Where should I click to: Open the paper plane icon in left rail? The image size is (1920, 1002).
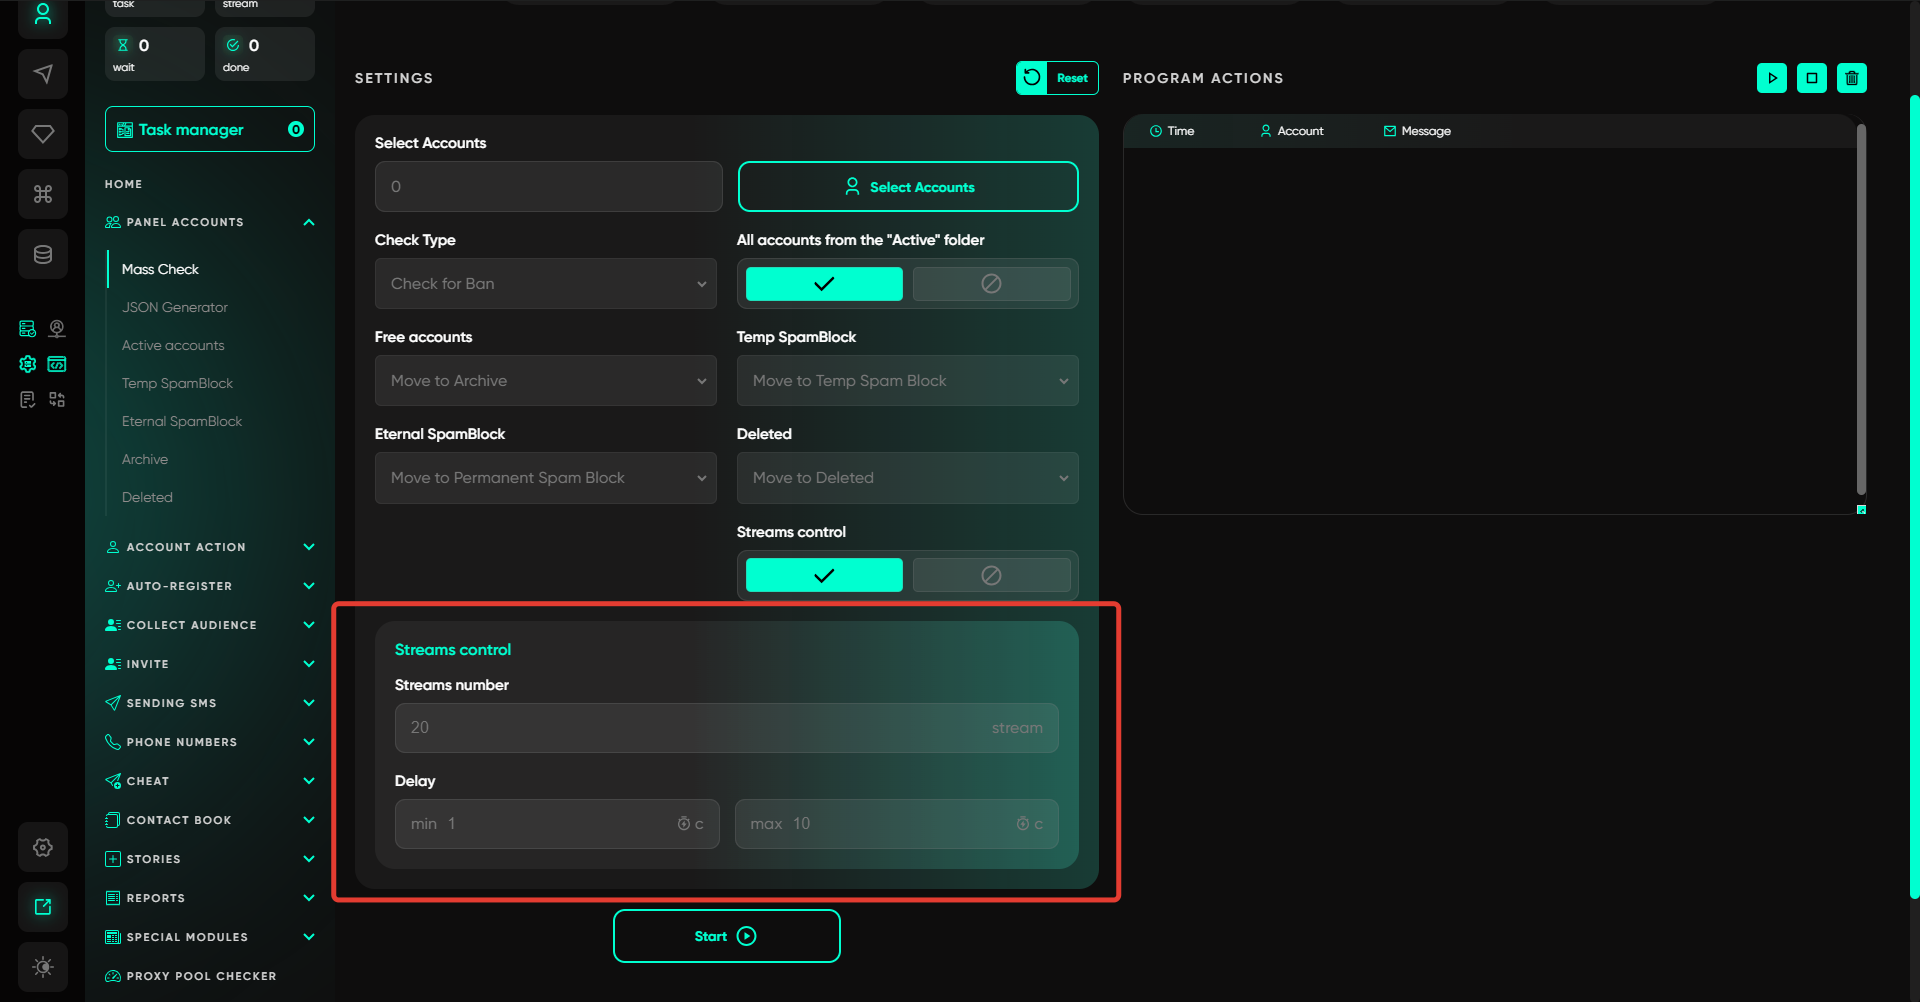[43, 74]
